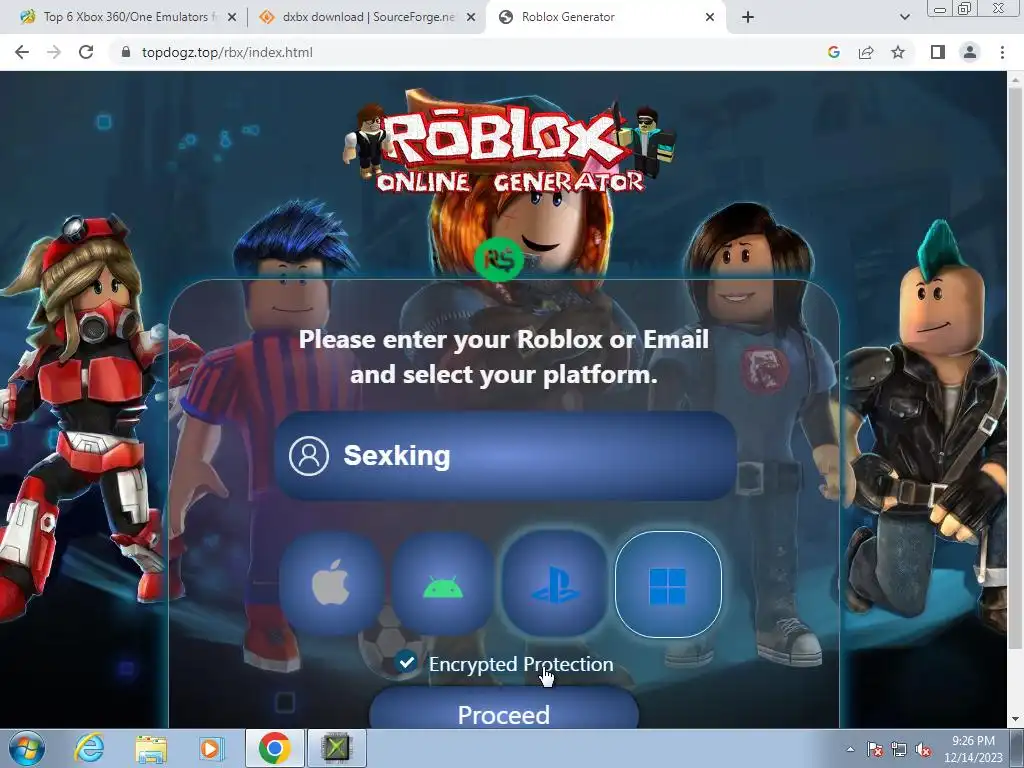The height and width of the screenshot is (768, 1024).
Task: Reload the current page
Action: [86, 52]
